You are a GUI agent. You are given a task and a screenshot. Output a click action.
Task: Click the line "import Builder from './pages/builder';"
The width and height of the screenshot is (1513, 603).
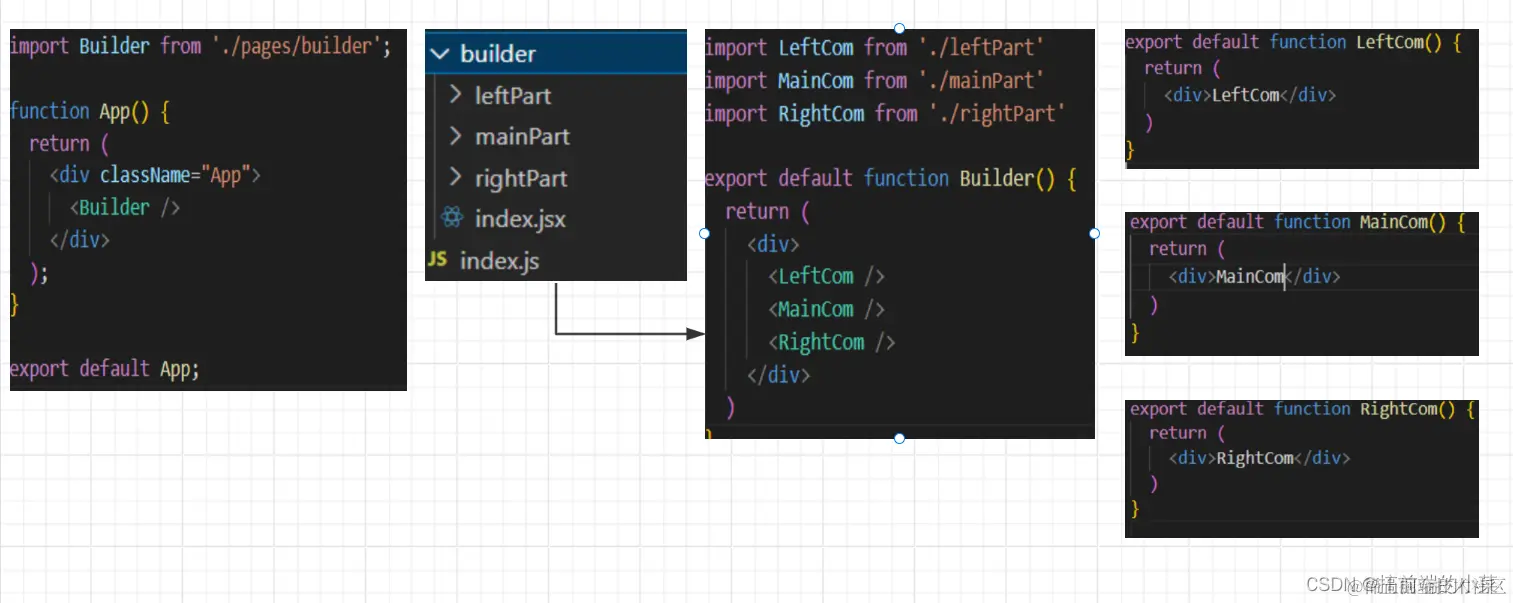[201, 46]
